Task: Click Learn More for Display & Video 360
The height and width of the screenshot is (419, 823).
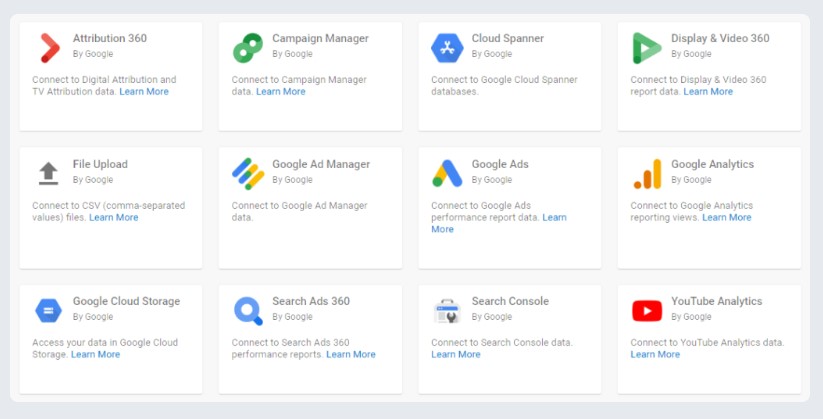Action: coord(708,92)
